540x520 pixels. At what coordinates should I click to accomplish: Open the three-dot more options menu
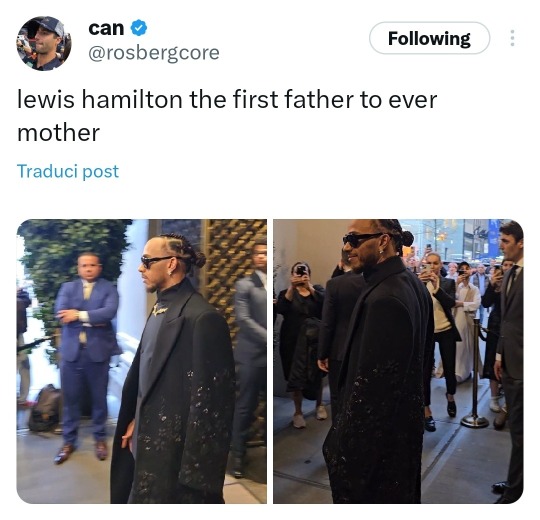[512, 38]
